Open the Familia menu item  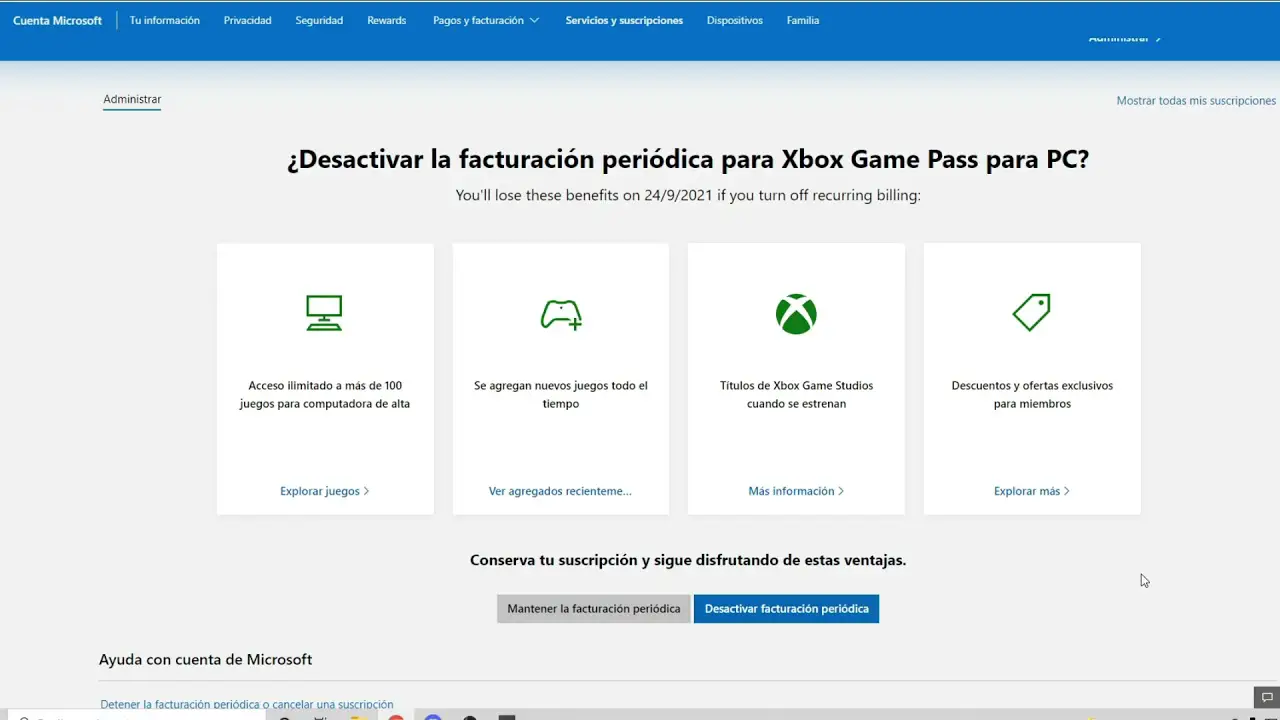click(803, 20)
